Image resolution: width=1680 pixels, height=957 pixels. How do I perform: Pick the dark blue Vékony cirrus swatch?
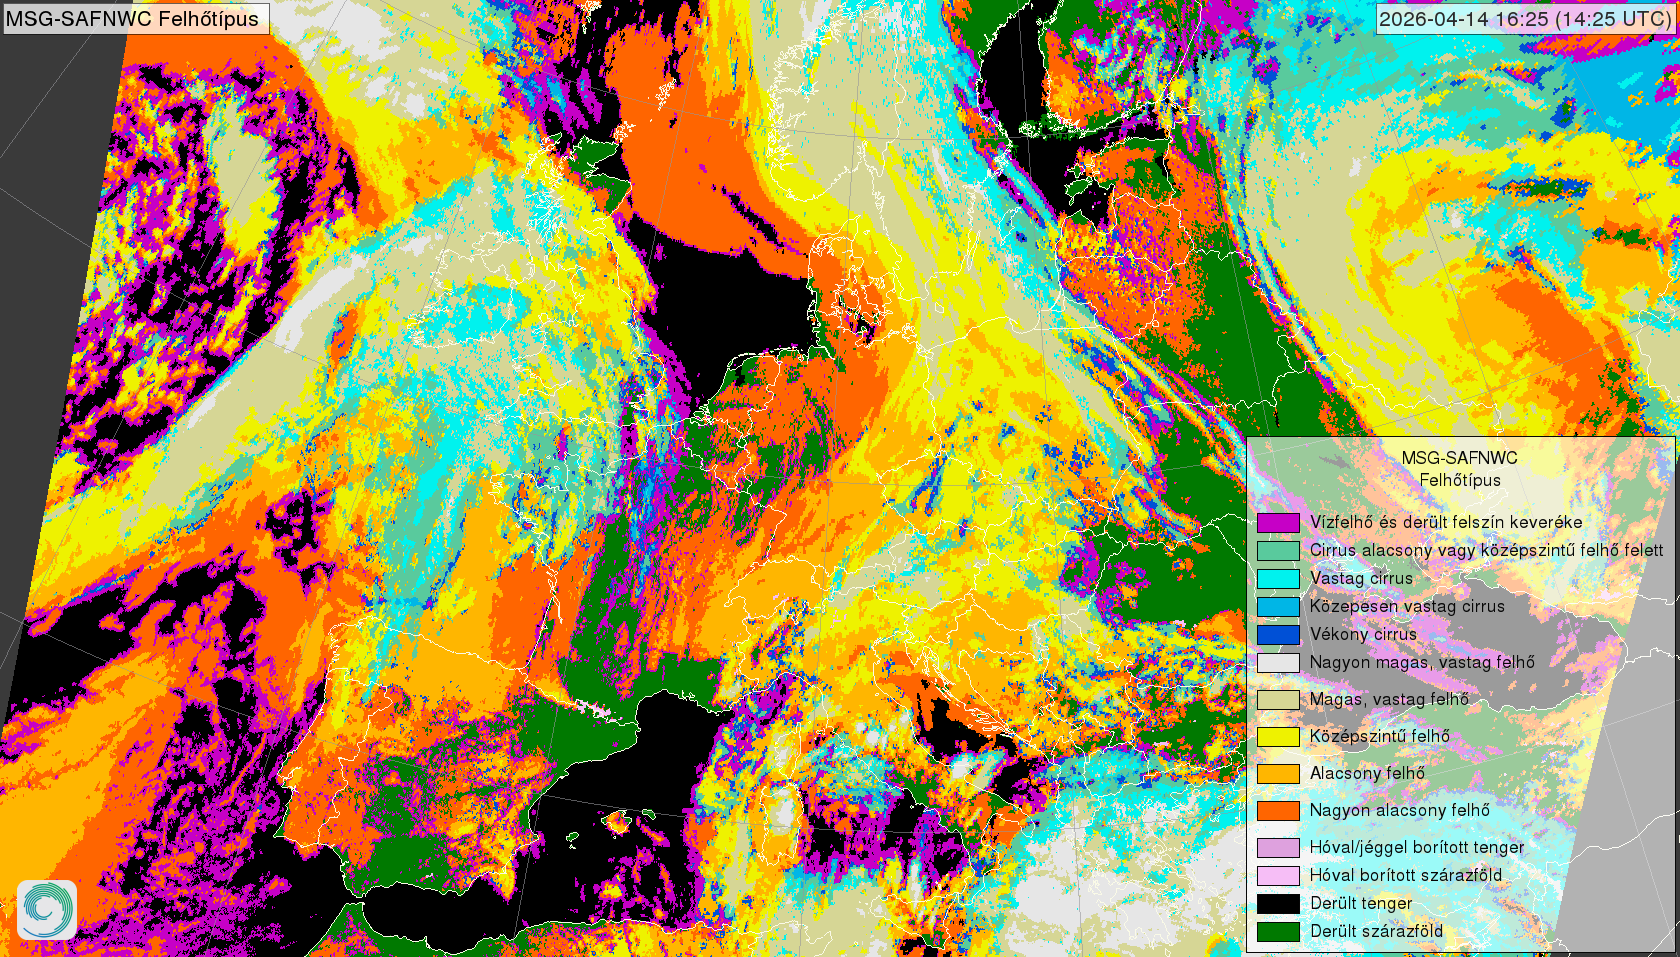point(1278,634)
